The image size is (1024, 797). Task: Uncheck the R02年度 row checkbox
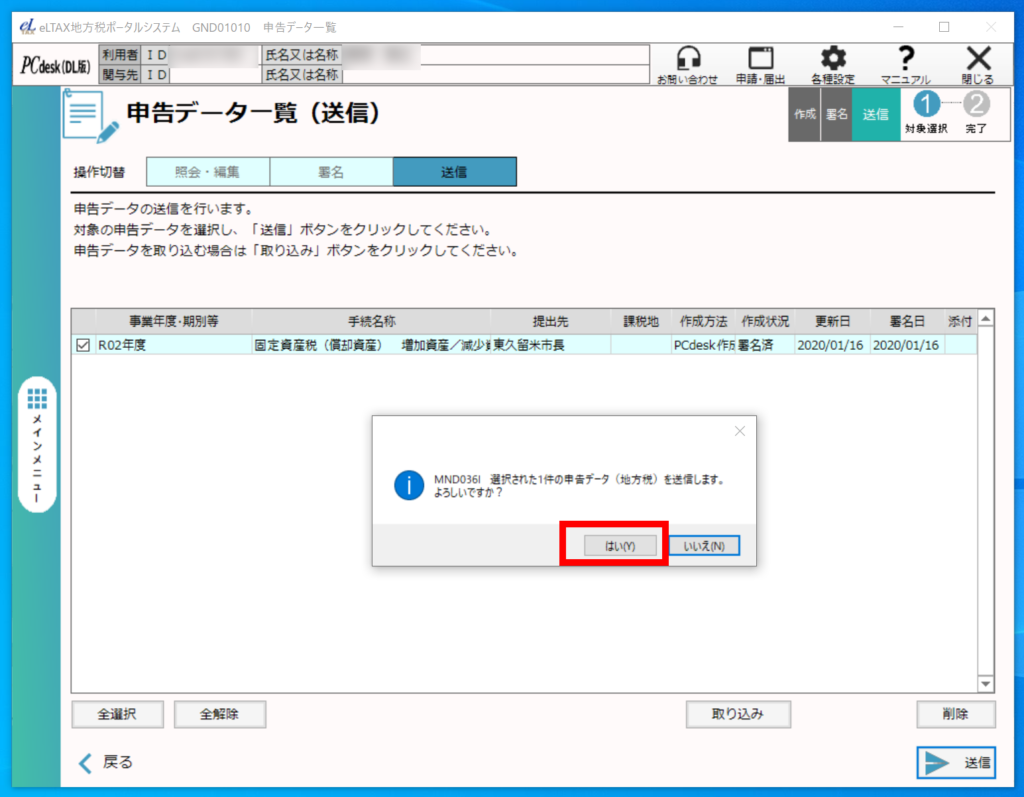84,346
